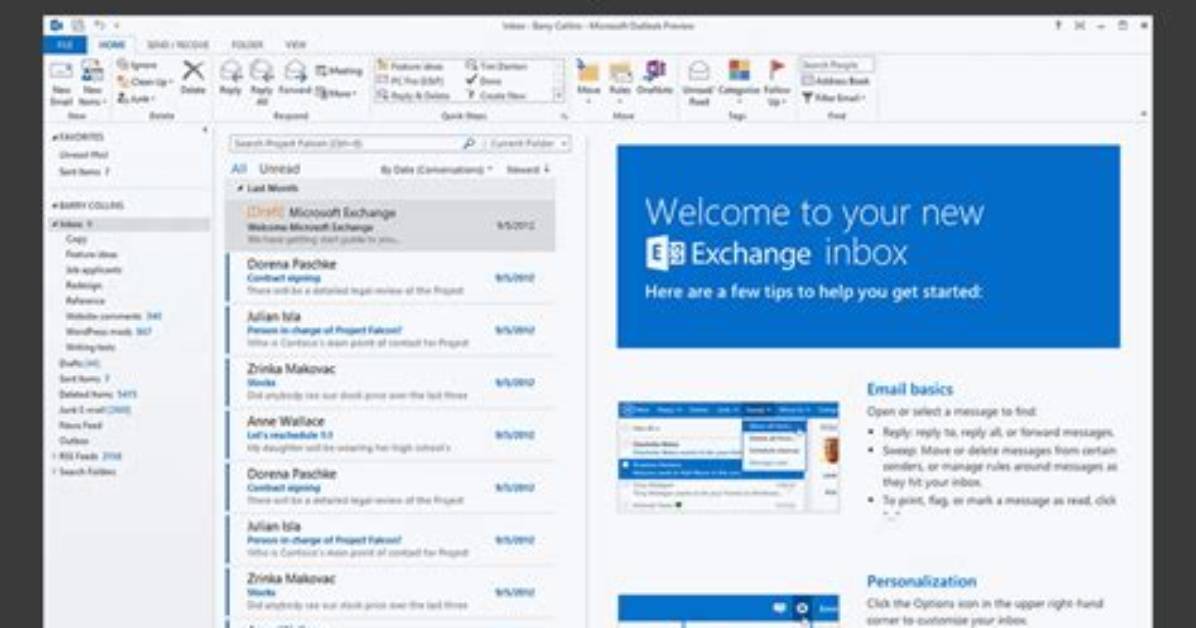Collapse the Barry Collins mailbox

point(55,206)
